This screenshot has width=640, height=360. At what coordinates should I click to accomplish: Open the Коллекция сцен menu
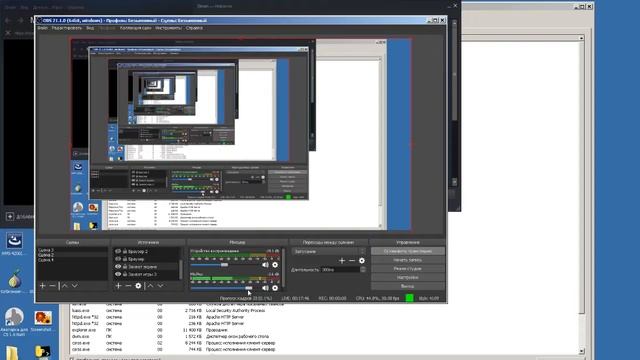tap(136, 28)
